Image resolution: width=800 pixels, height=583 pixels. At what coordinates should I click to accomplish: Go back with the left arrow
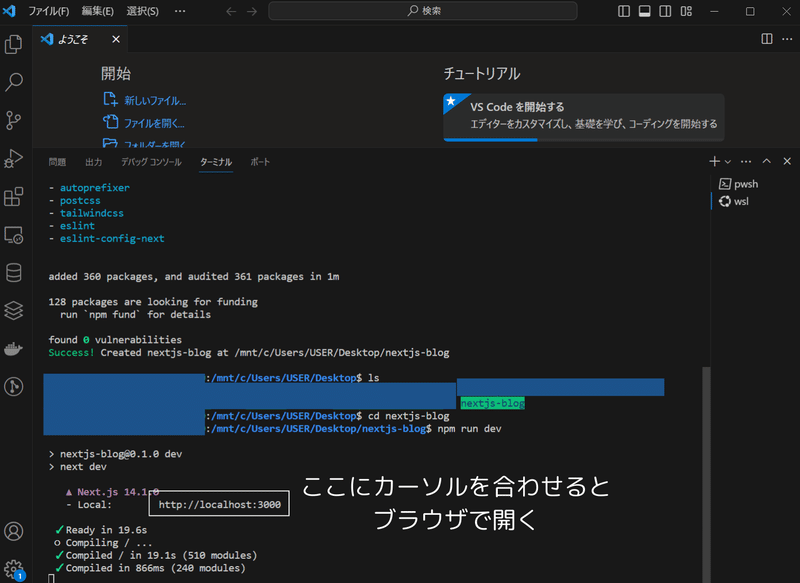pos(231,11)
